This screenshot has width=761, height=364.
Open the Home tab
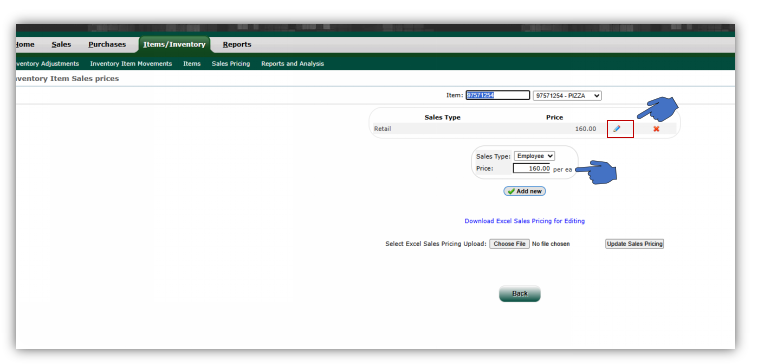[x=25, y=44]
